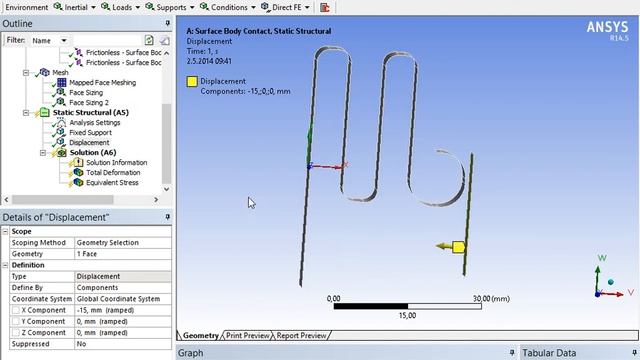Collapse the Solution (A6) node
This screenshot has width=640, height=360.
[43, 153]
